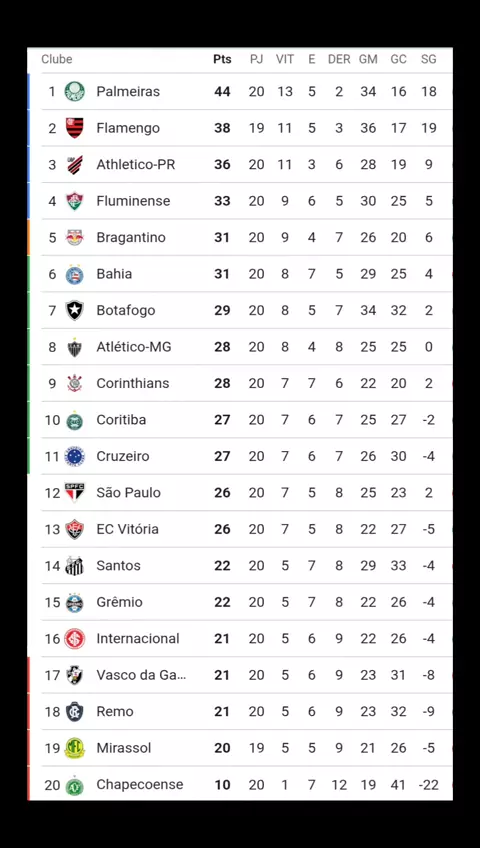Click the SG column header
480x848 pixels.
[x=429, y=59]
